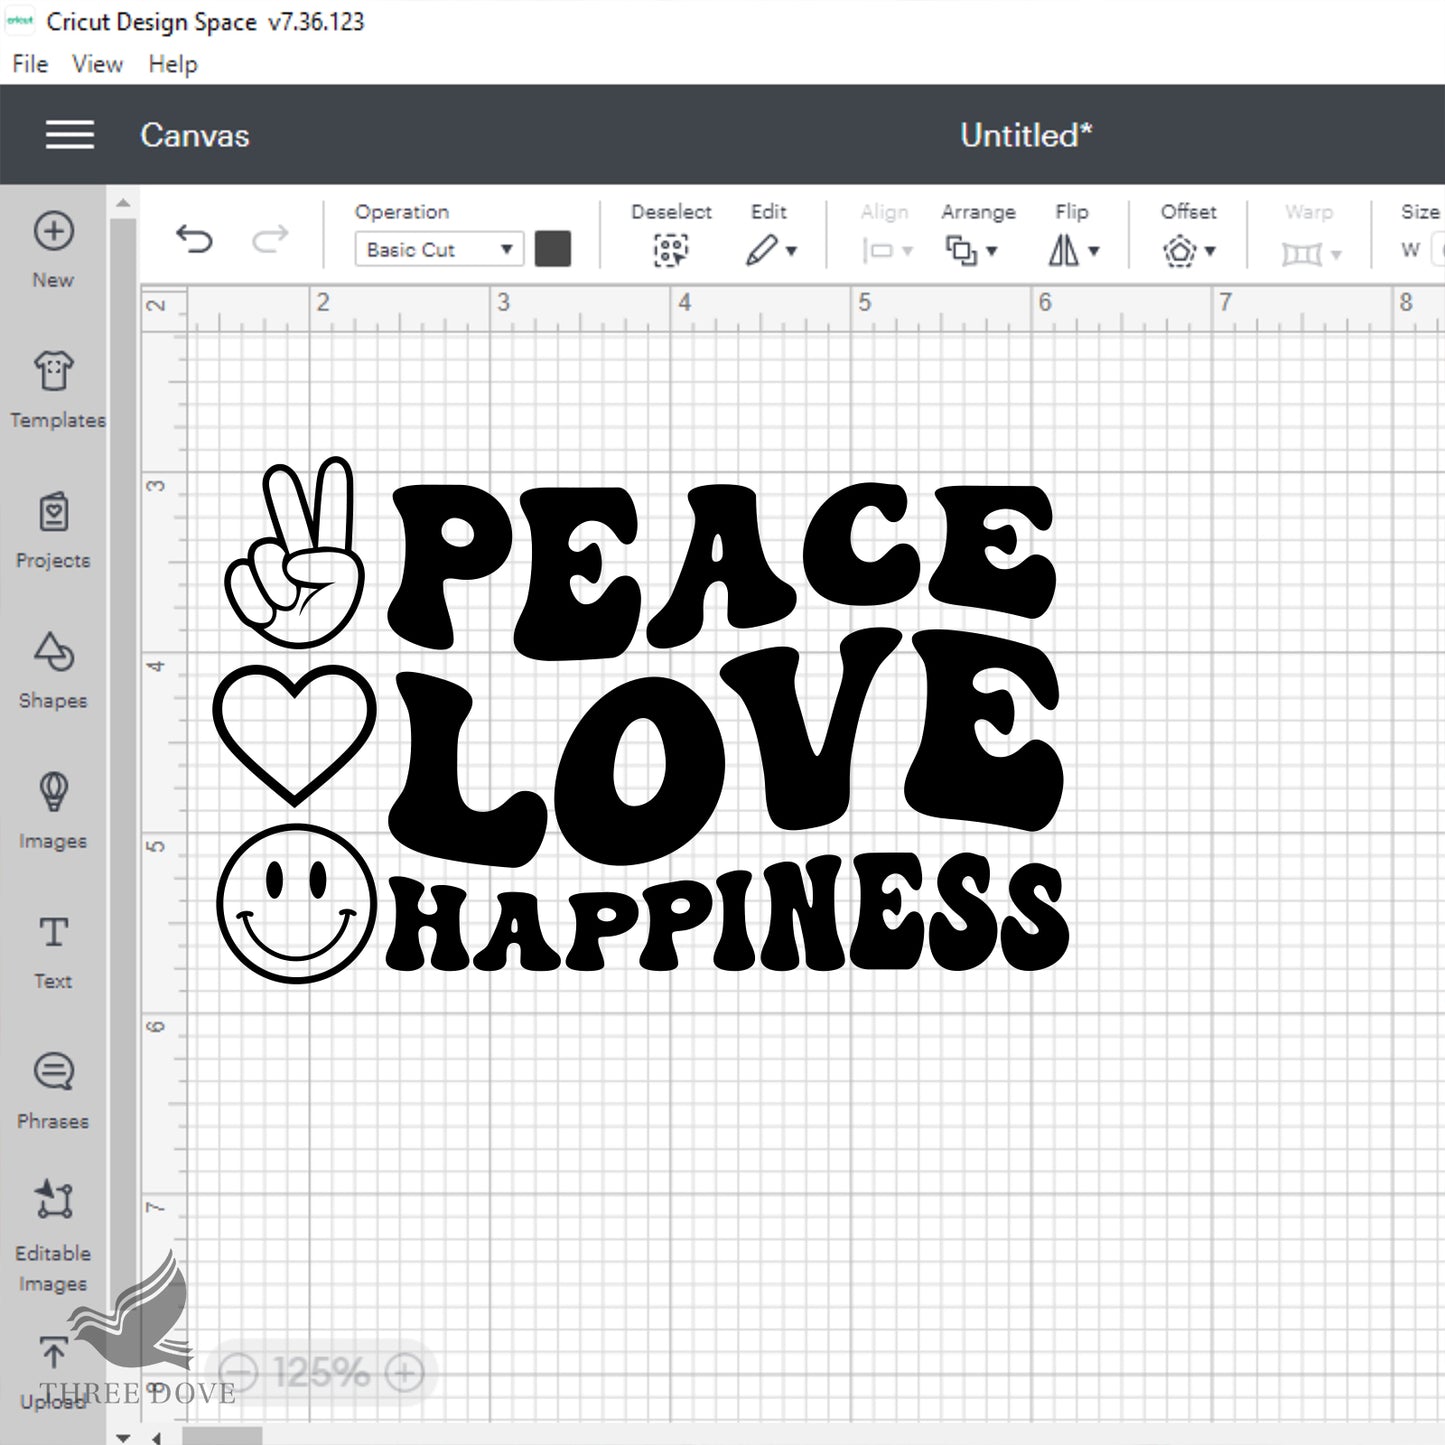Expand the Warp dropdown arrow
This screenshot has height=1445, width=1445.
coord(1336,254)
